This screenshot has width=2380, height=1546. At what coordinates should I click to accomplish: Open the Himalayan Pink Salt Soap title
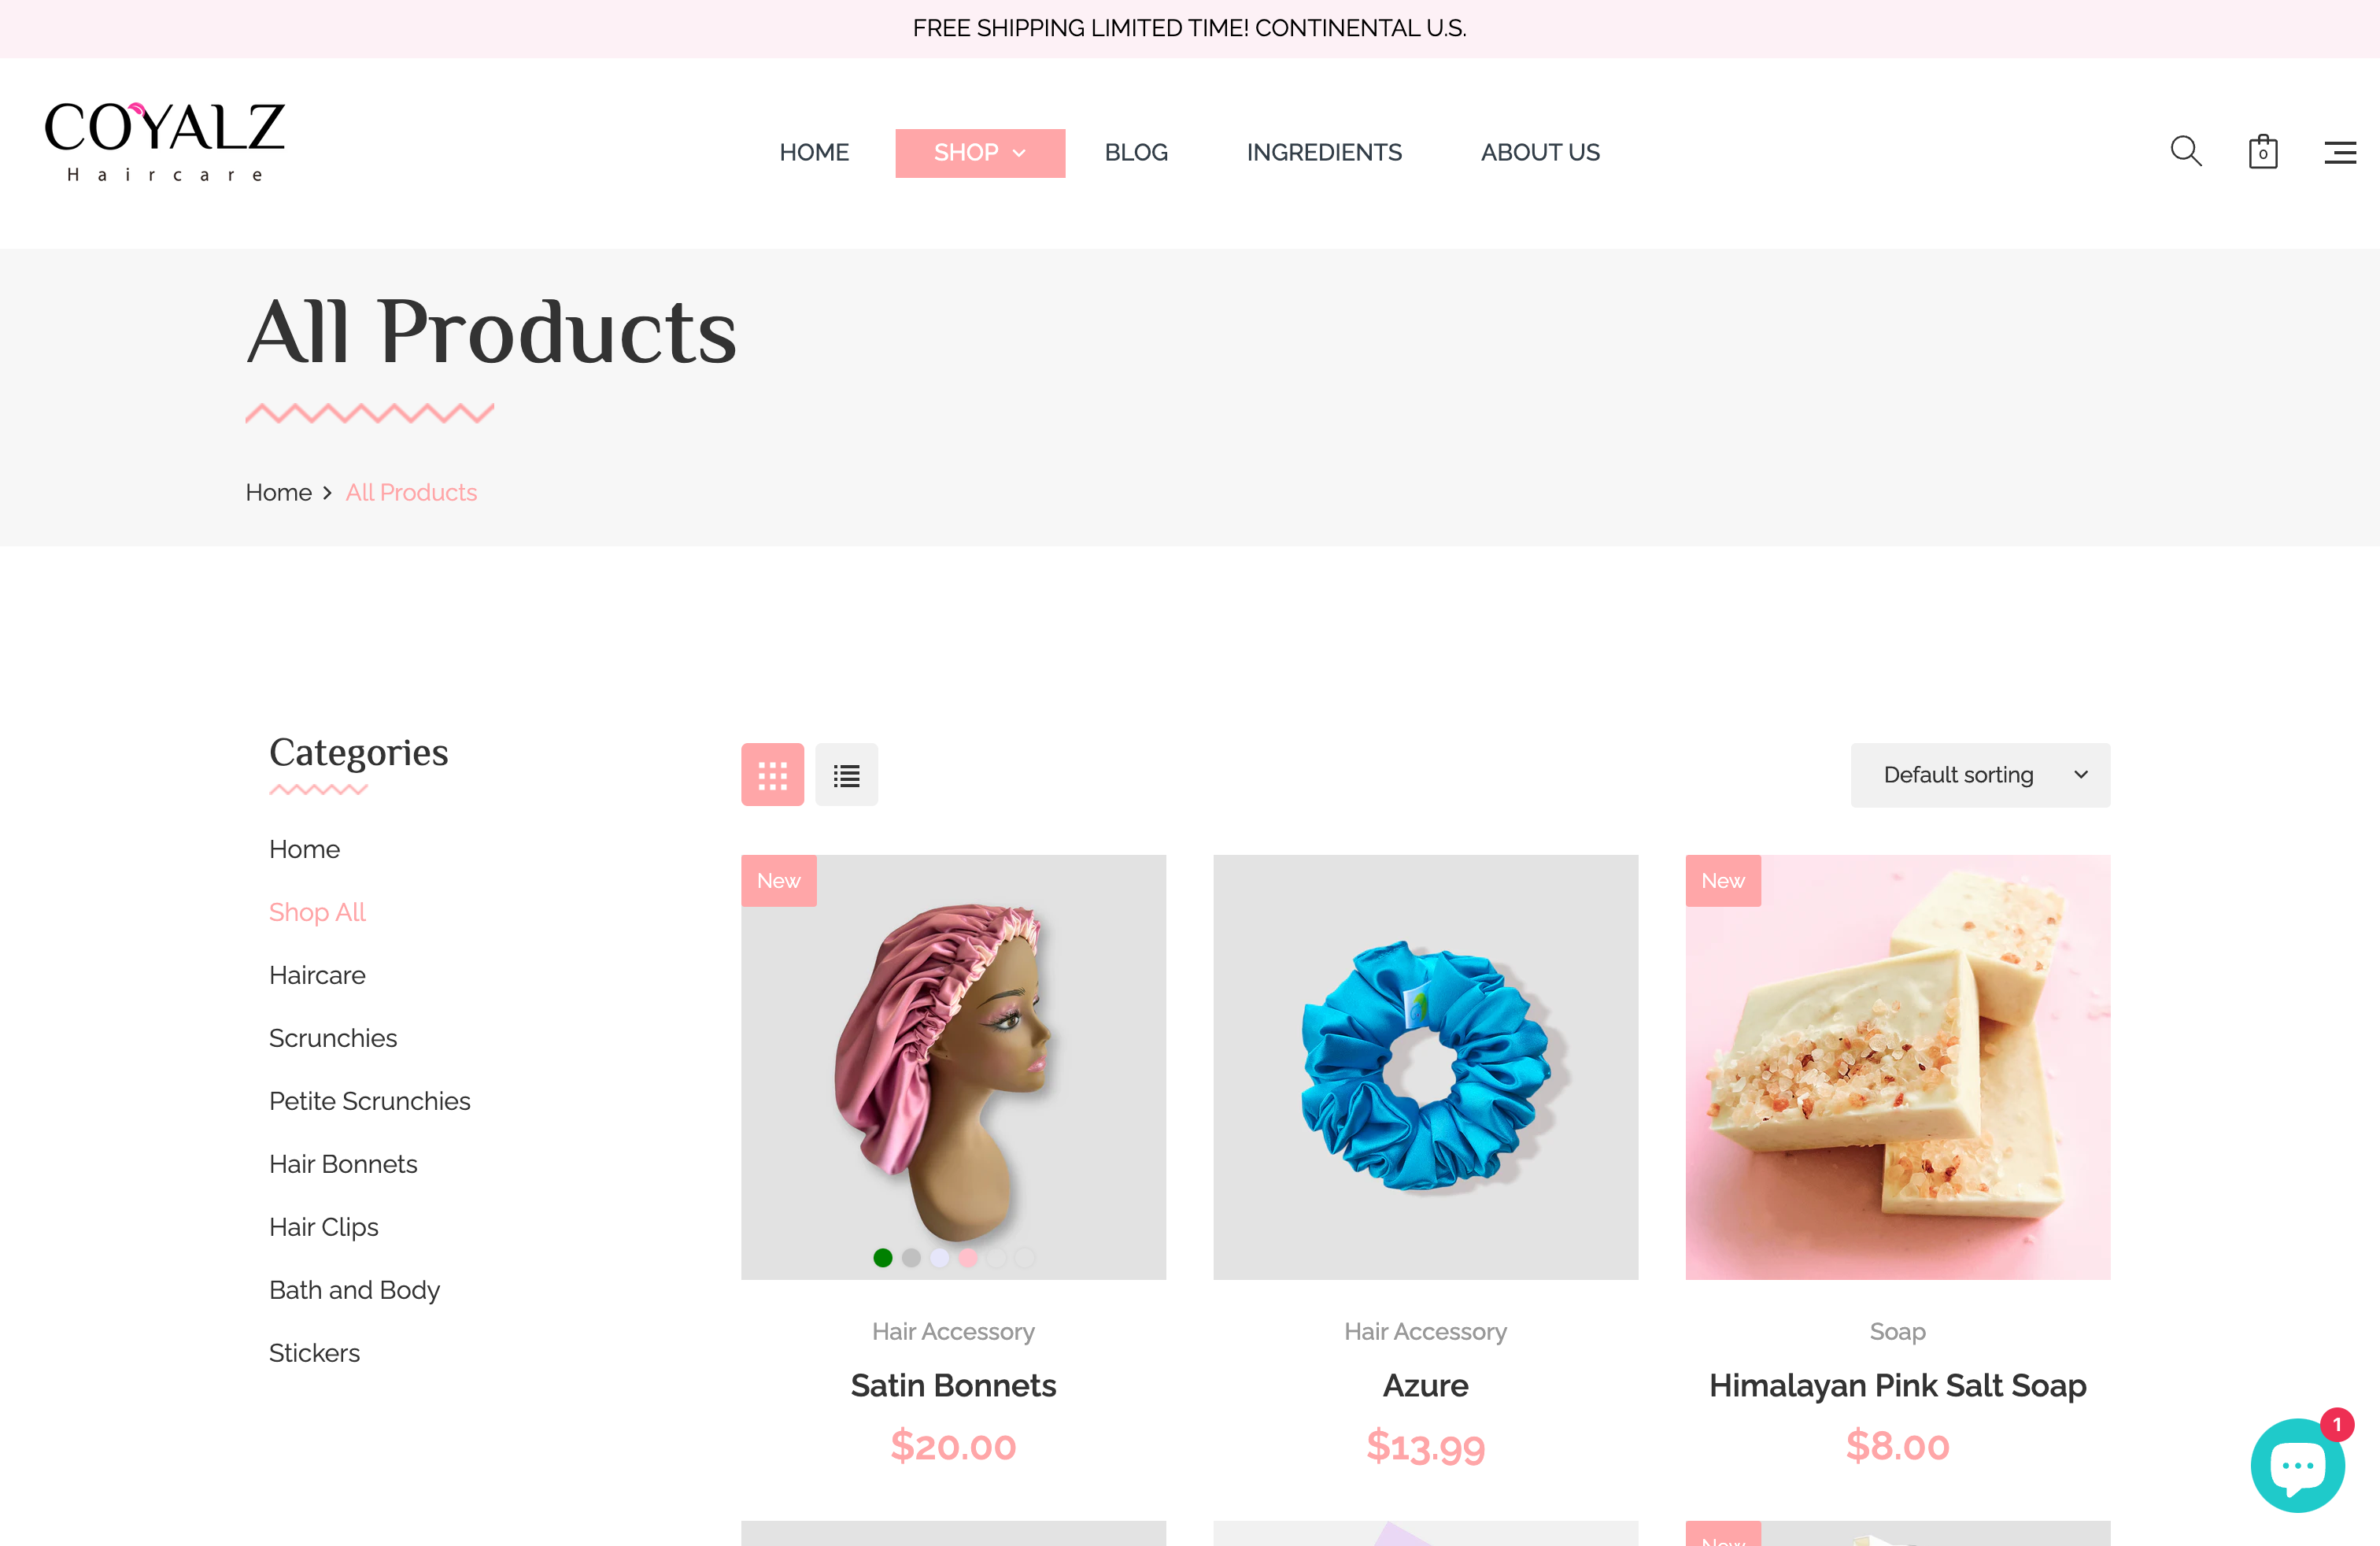(1898, 1385)
